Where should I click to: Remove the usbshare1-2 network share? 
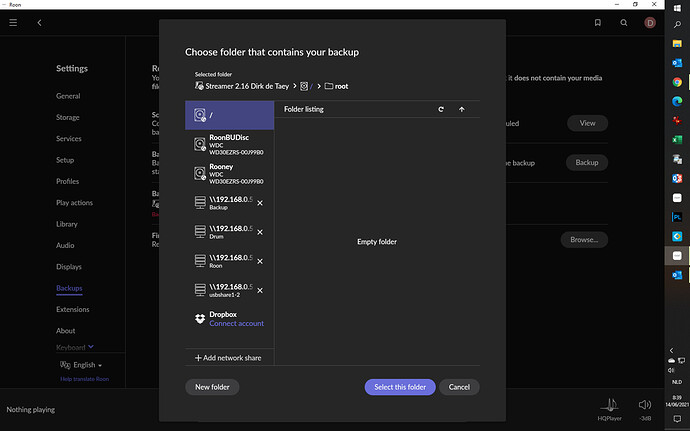coord(260,291)
